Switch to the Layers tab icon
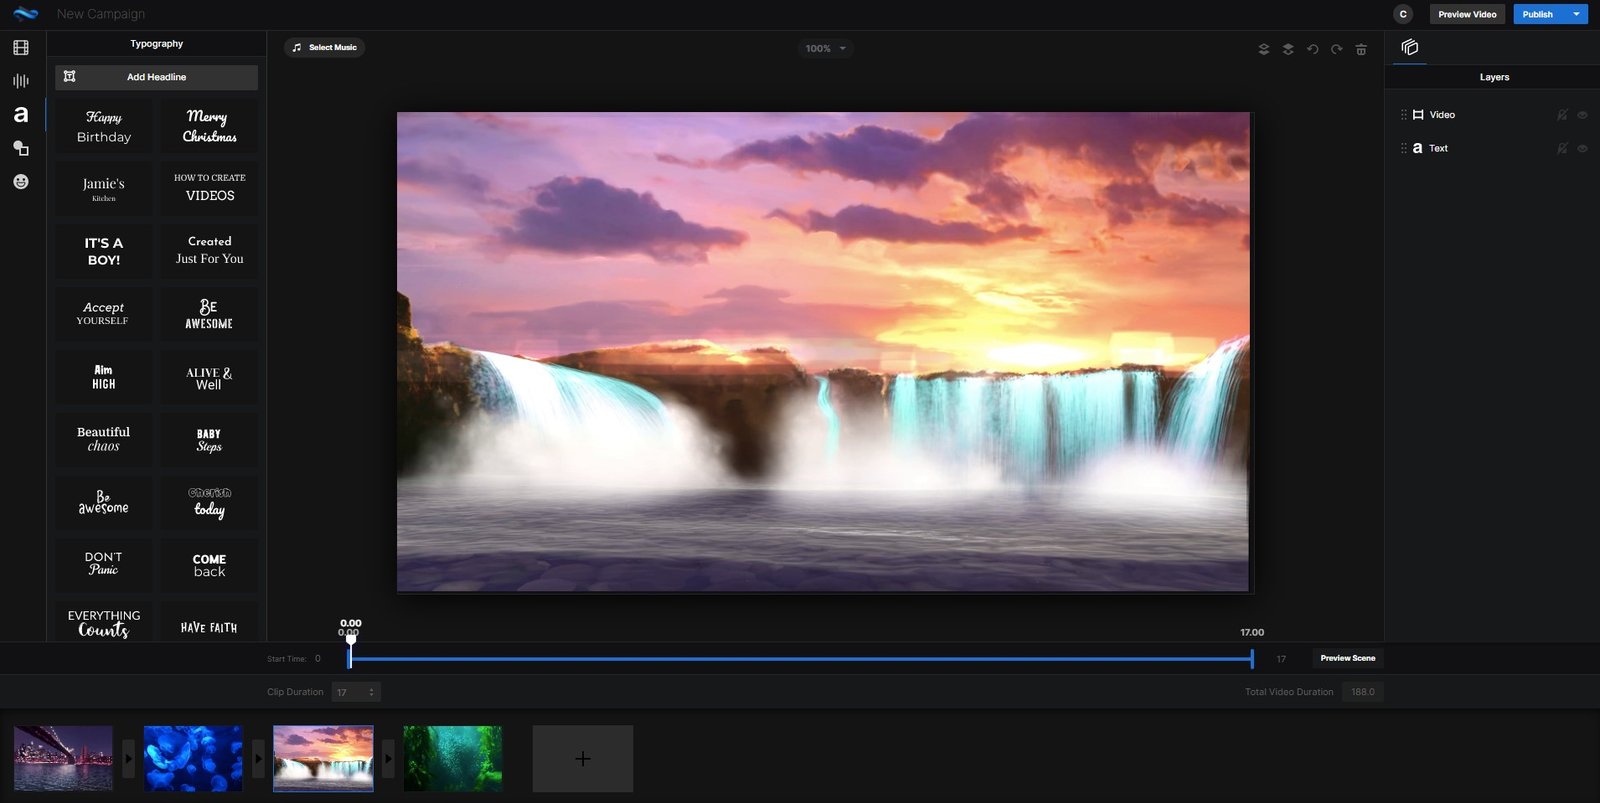 1410,47
